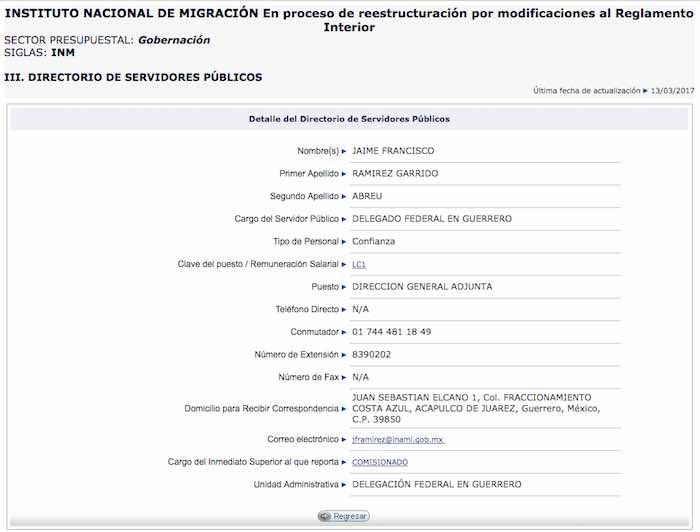Open the COMISIONADO superior link
700x532 pixels.
coord(380,462)
